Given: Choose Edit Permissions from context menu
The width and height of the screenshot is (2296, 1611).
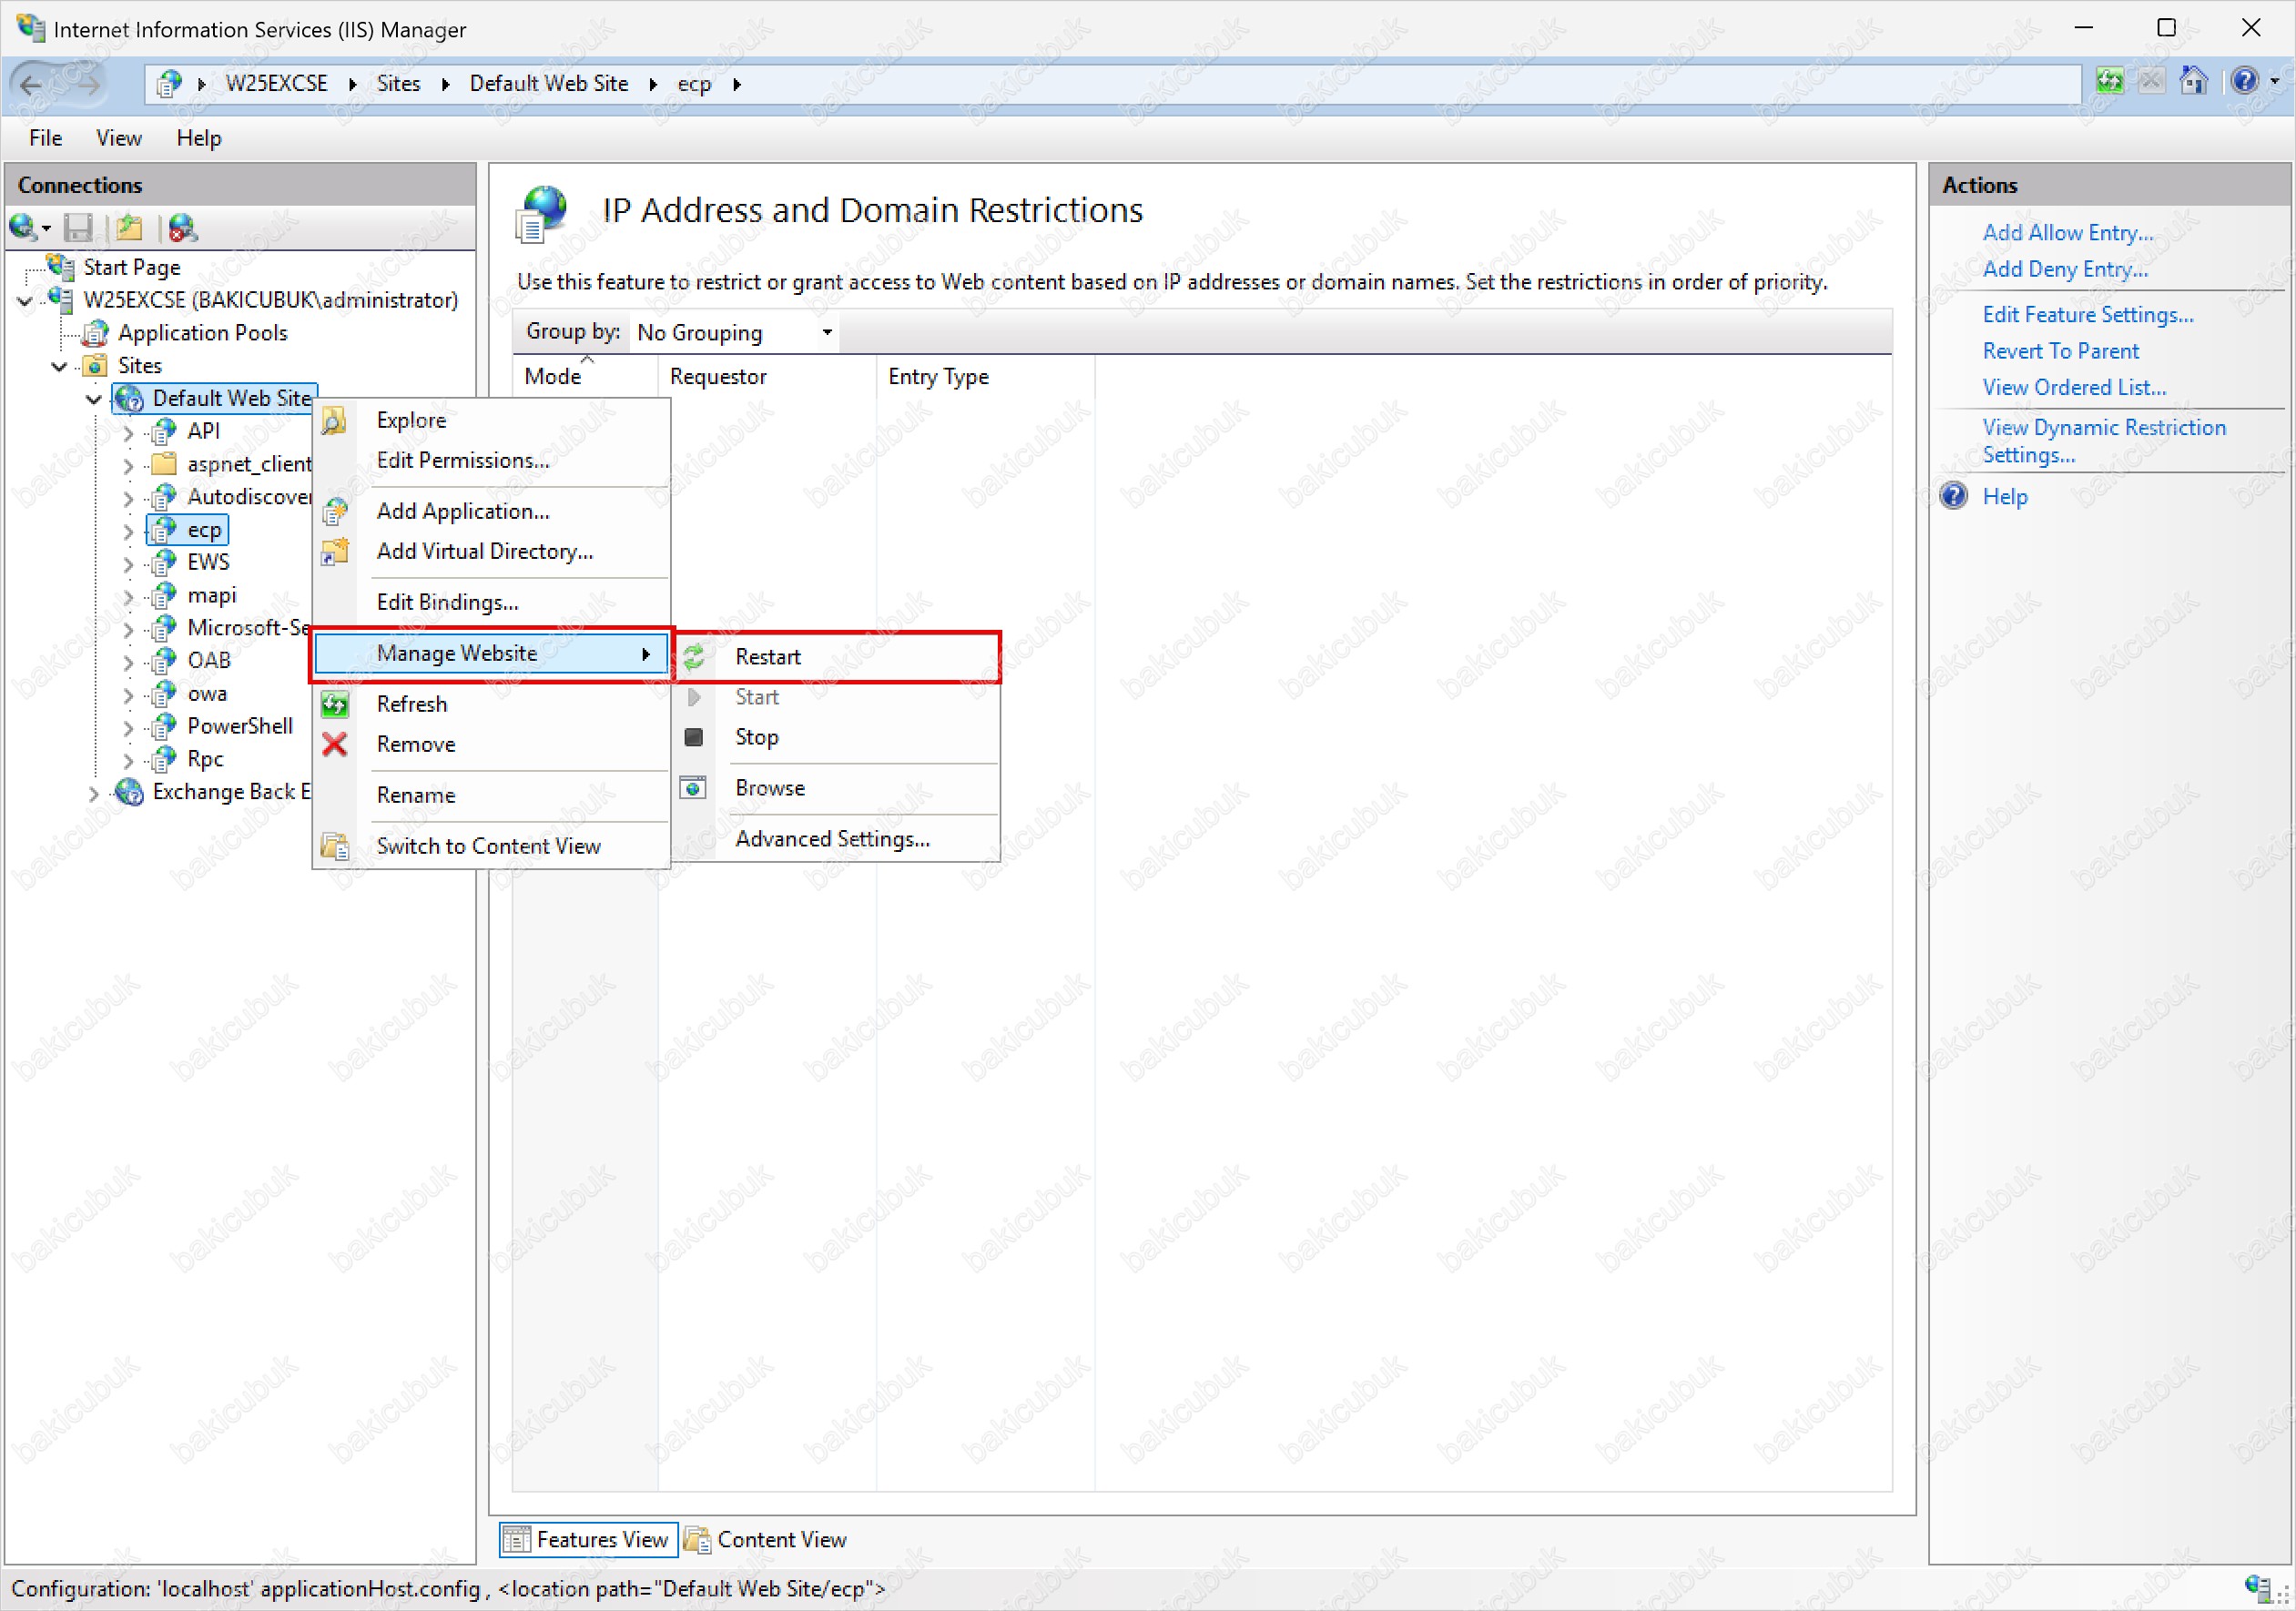Looking at the screenshot, I should [491, 460].
